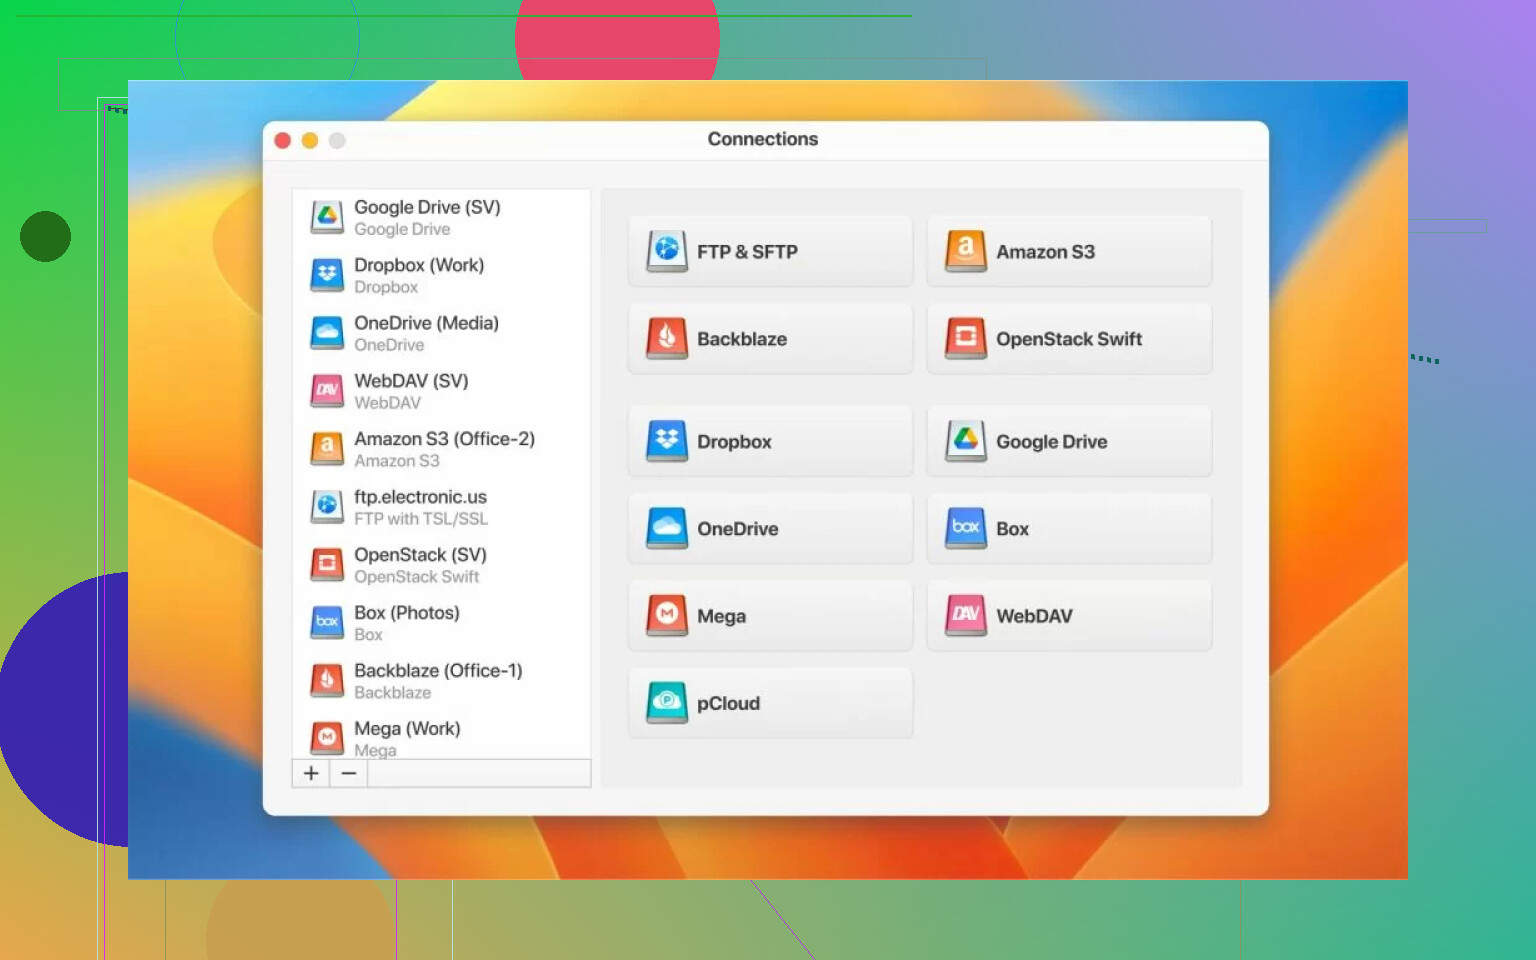1536x960 pixels.
Task: Add a new connection with plus button
Action: pyautogui.click(x=311, y=773)
